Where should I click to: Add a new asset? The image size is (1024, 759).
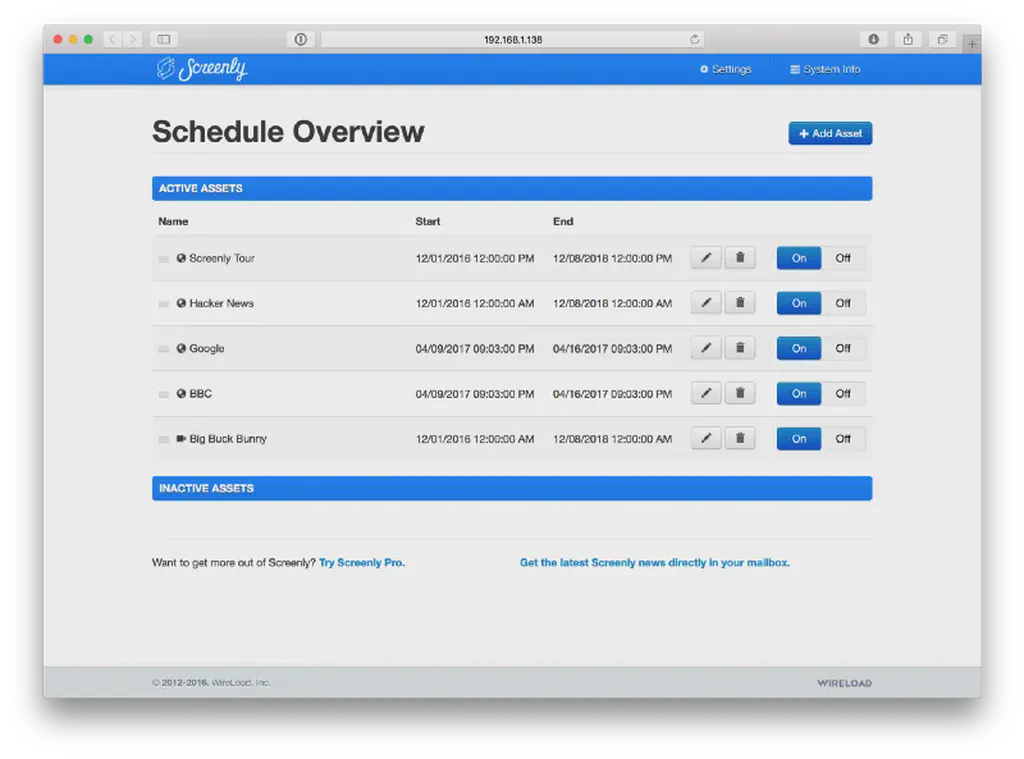pos(830,133)
